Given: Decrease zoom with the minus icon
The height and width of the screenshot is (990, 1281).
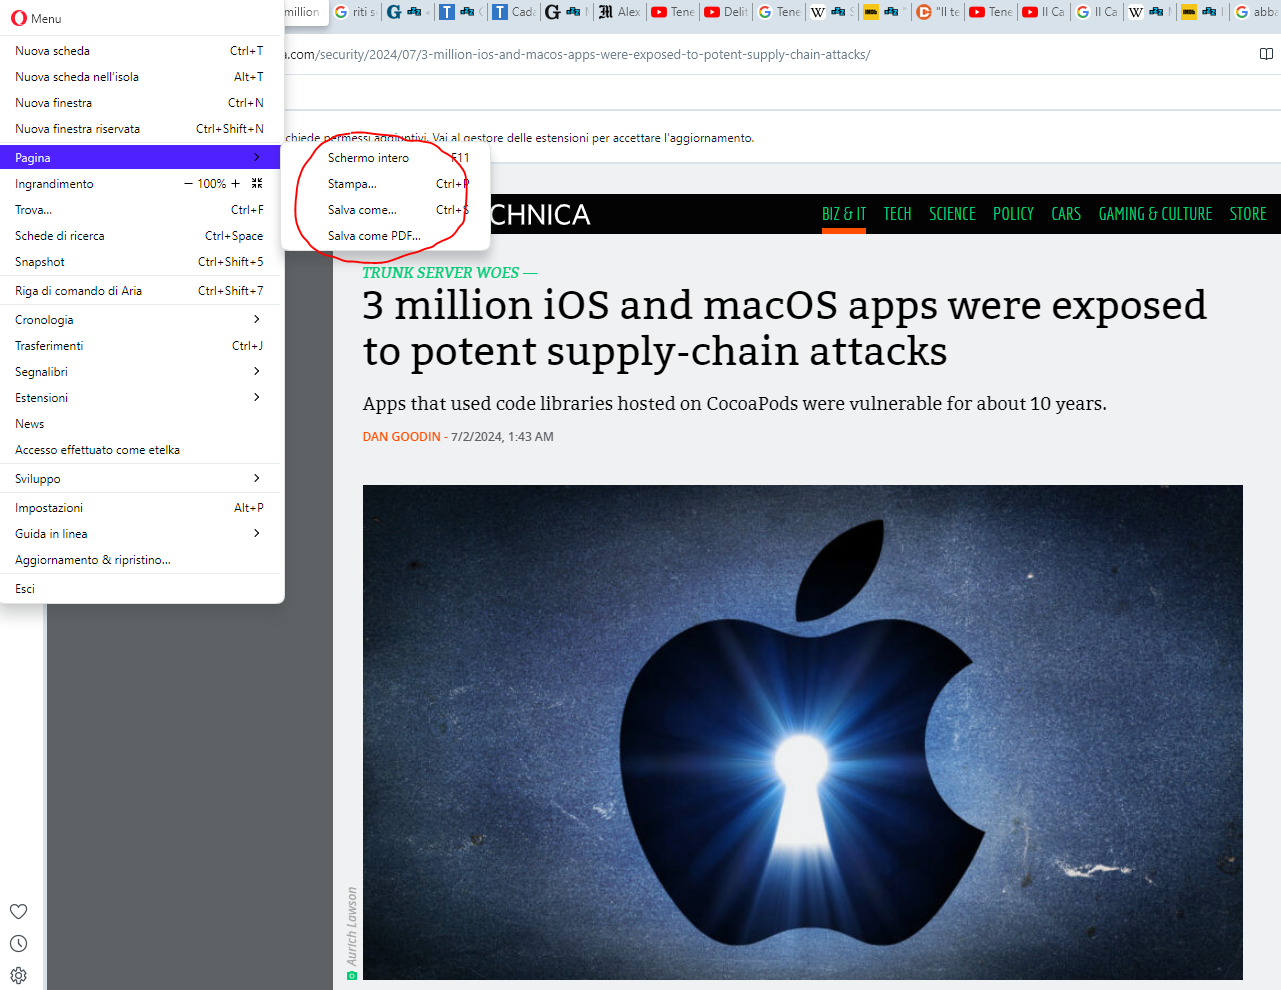Looking at the screenshot, I should point(188,184).
